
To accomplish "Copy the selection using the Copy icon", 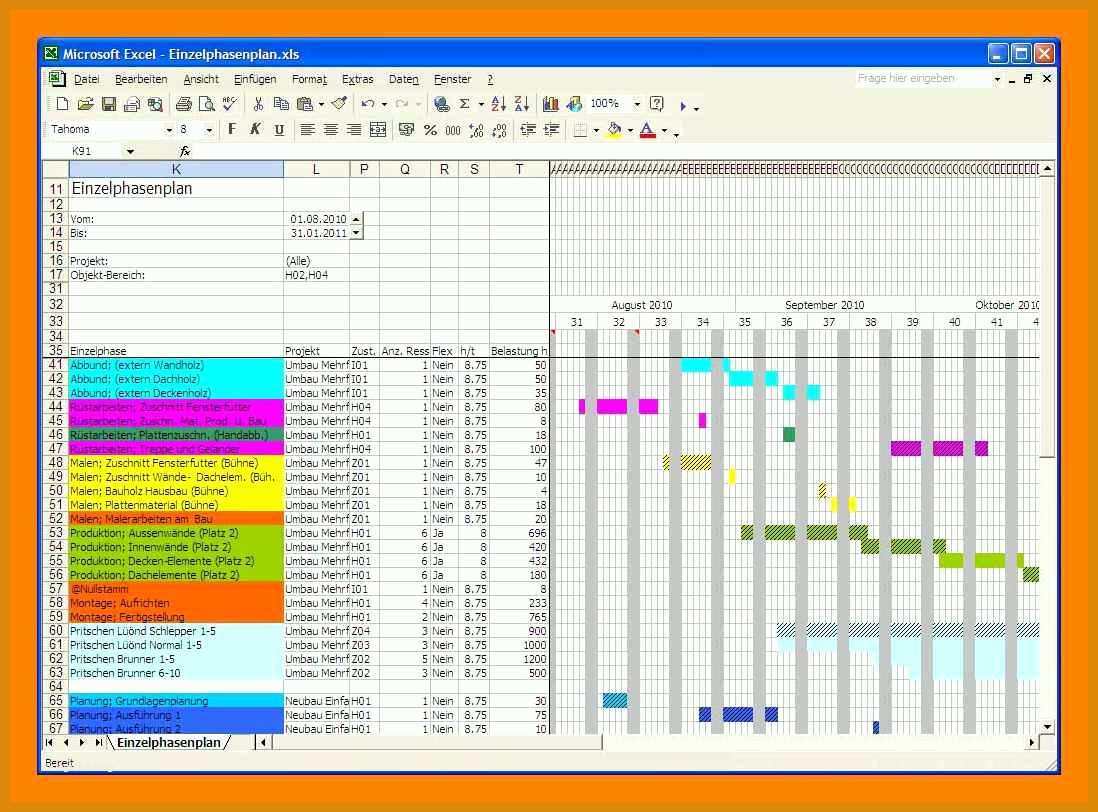I will [282, 104].
